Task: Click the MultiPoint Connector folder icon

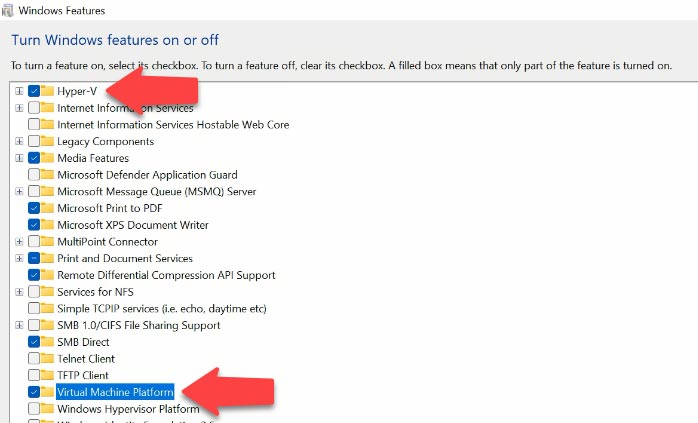Action: (x=47, y=241)
